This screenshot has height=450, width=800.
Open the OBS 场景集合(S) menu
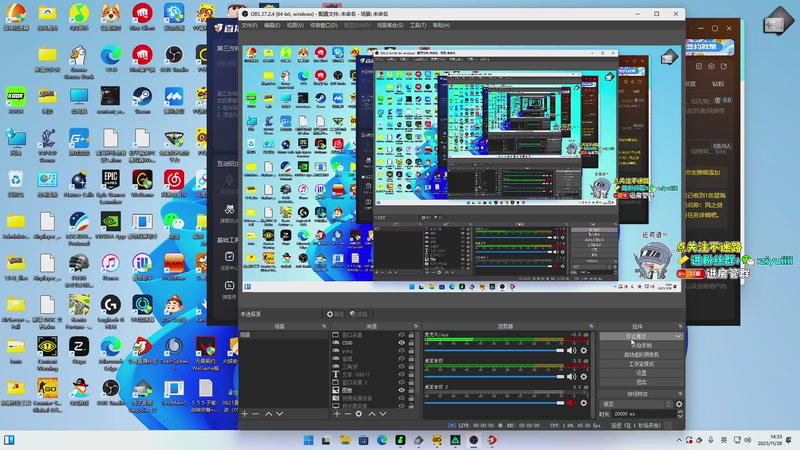[x=390, y=26]
